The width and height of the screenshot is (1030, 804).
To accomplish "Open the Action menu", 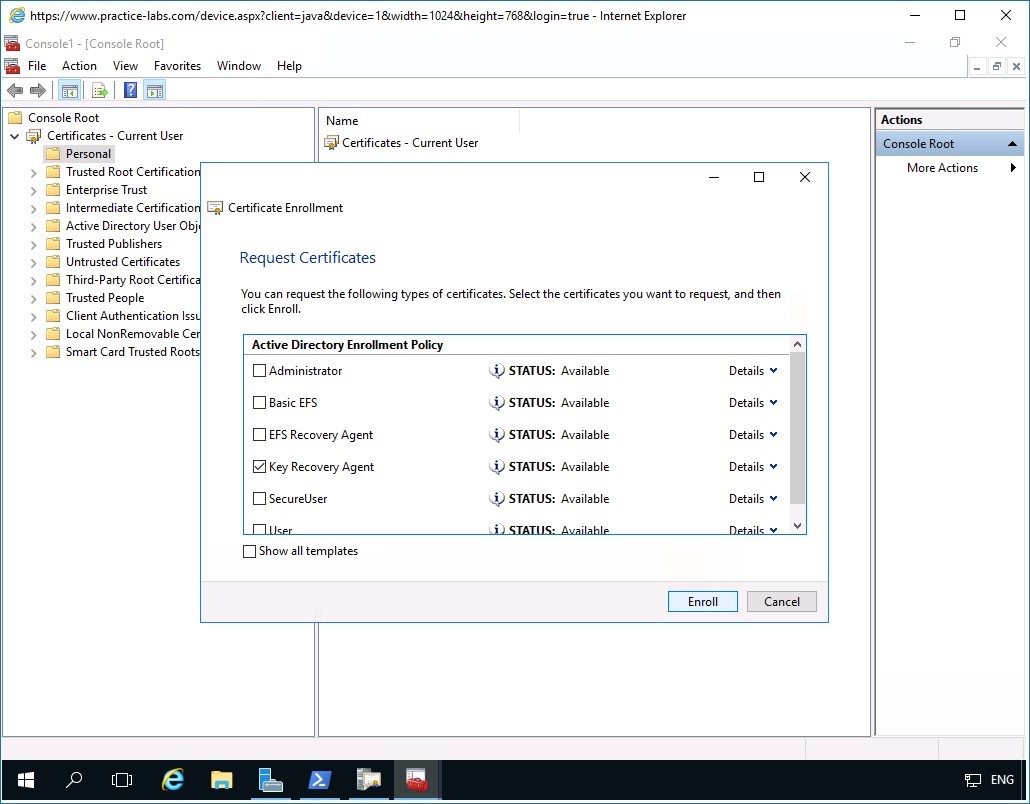I will coord(79,65).
